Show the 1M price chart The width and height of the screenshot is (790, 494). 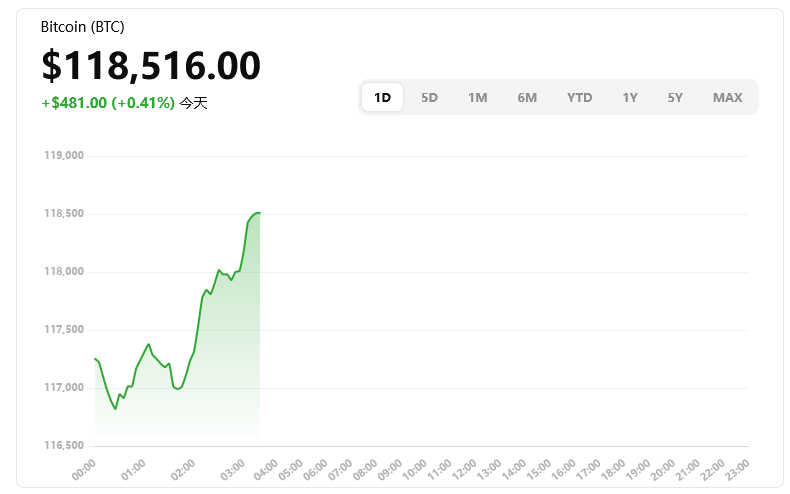coord(477,97)
